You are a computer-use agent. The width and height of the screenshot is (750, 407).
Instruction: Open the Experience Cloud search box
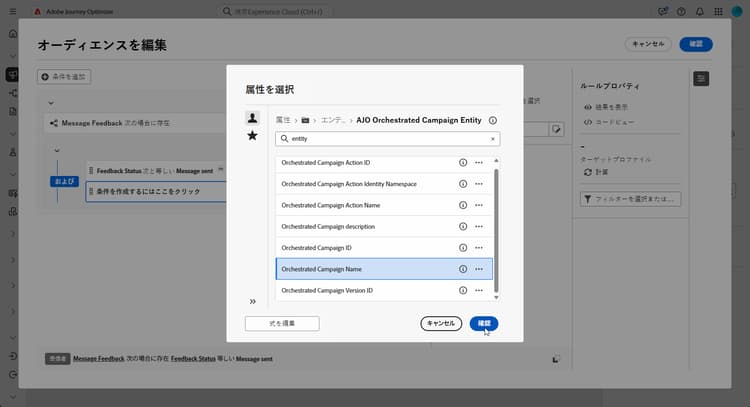coord(276,11)
